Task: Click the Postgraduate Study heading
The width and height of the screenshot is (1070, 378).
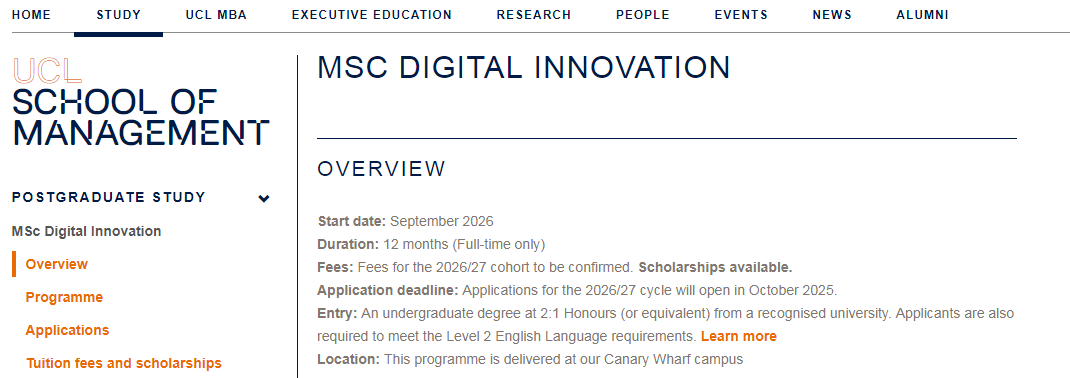Action: pos(109,197)
